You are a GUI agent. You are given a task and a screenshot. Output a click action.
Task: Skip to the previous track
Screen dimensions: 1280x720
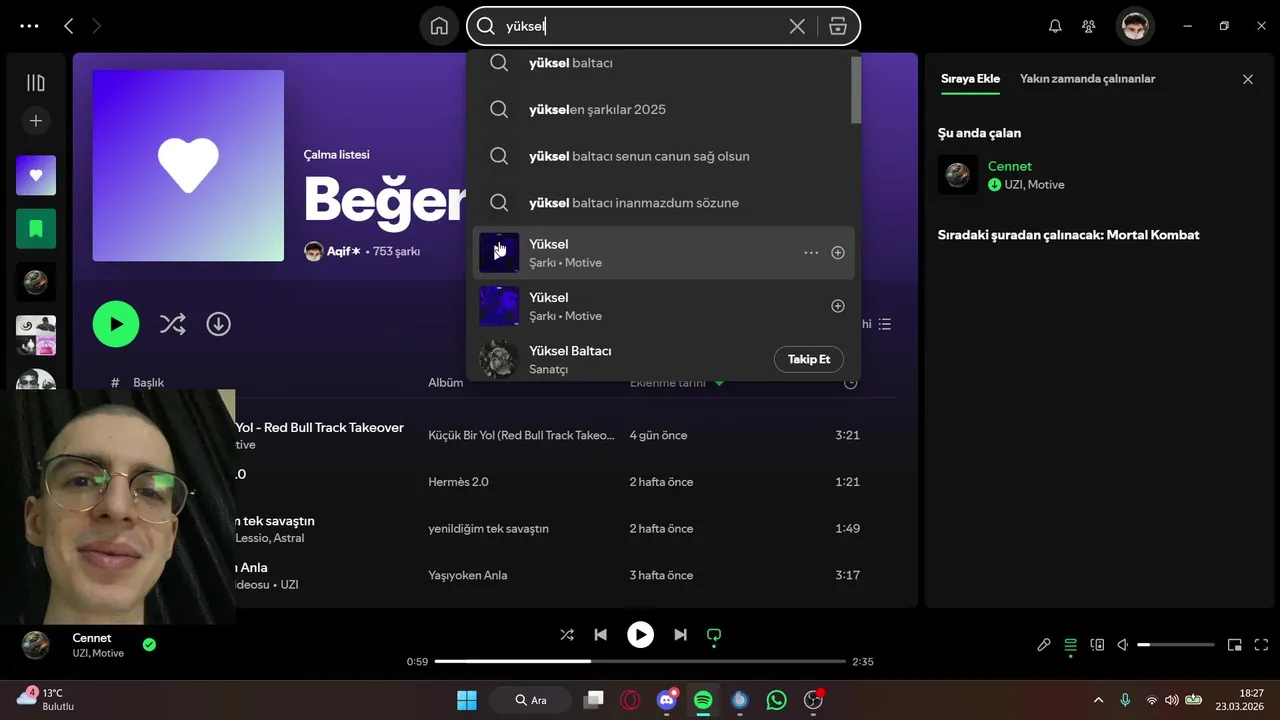point(600,635)
